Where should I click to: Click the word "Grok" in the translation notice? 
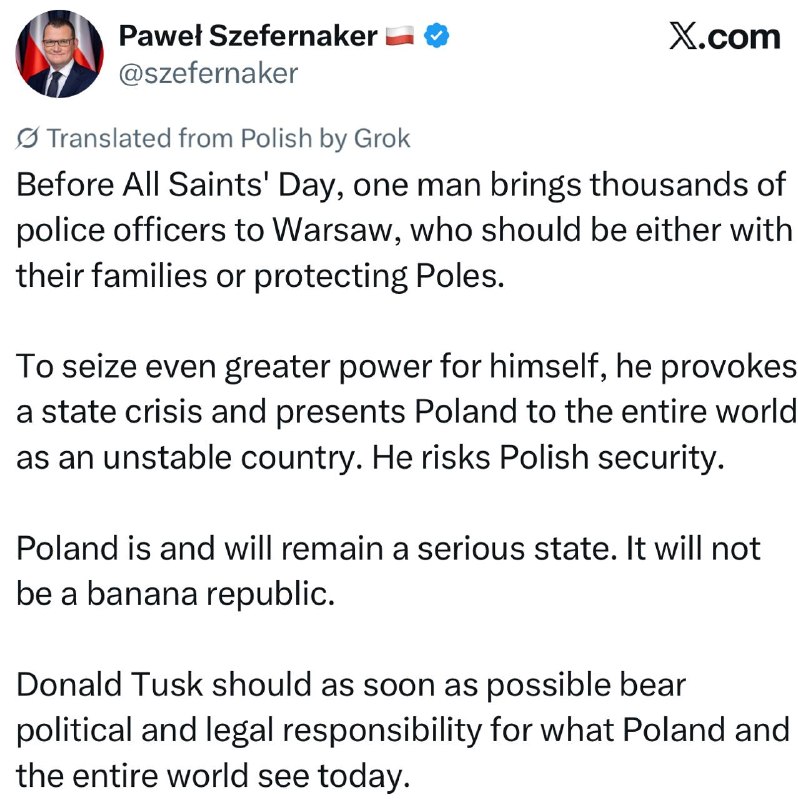[382, 138]
